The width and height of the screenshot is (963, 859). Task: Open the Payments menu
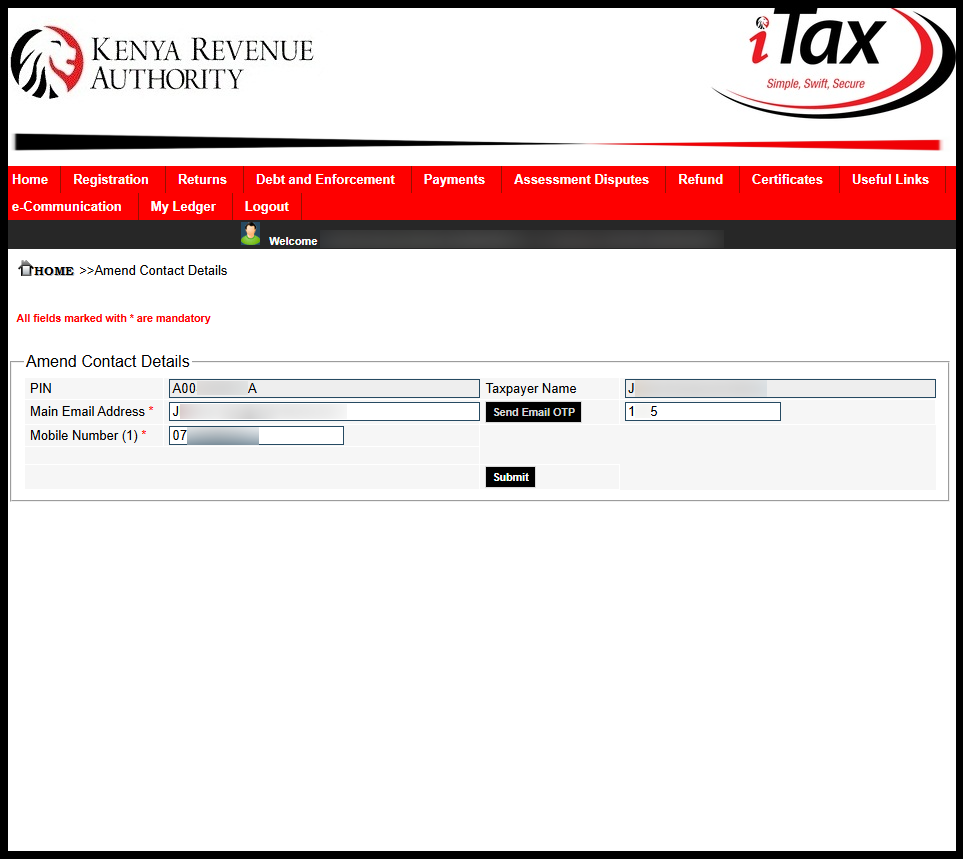pyautogui.click(x=454, y=179)
